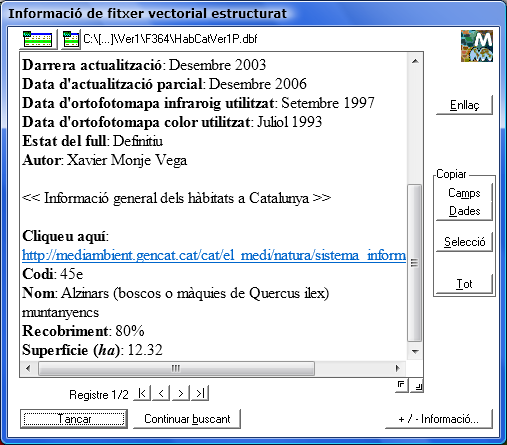Close dialog with Tancar button
The height and width of the screenshot is (445, 507).
click(74, 419)
